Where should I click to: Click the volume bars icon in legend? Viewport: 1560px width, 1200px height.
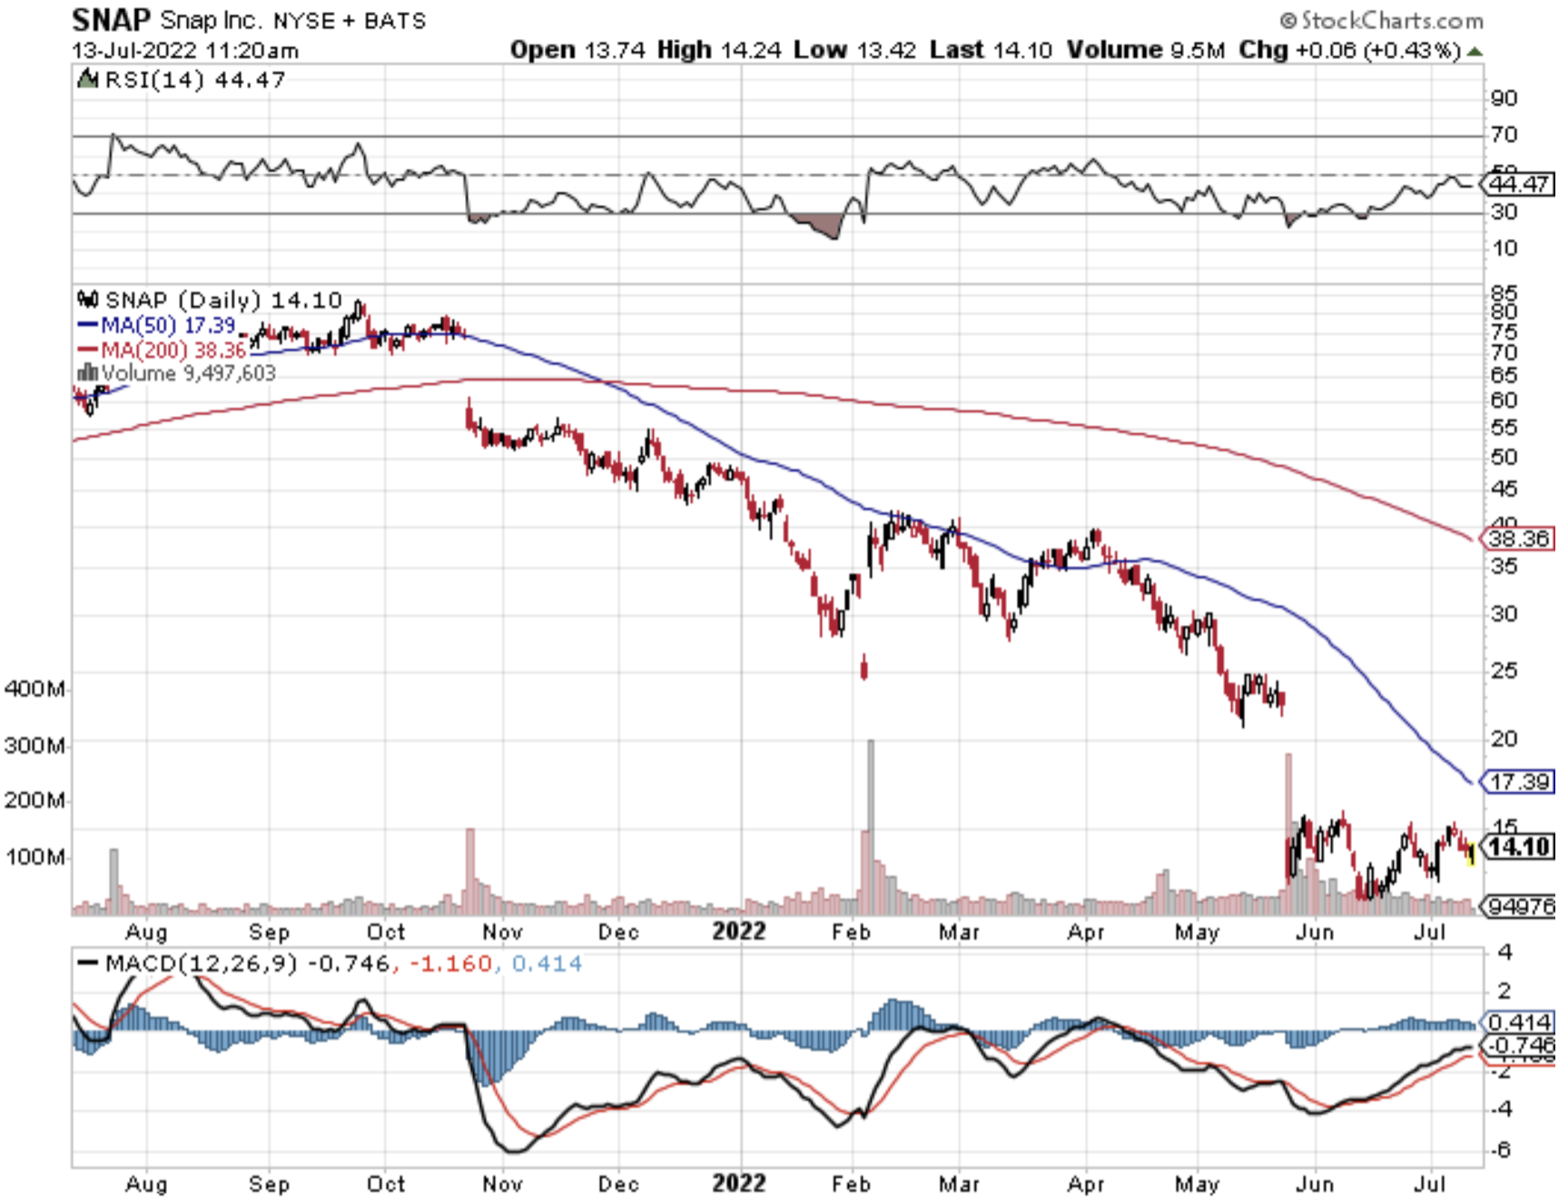coord(88,372)
